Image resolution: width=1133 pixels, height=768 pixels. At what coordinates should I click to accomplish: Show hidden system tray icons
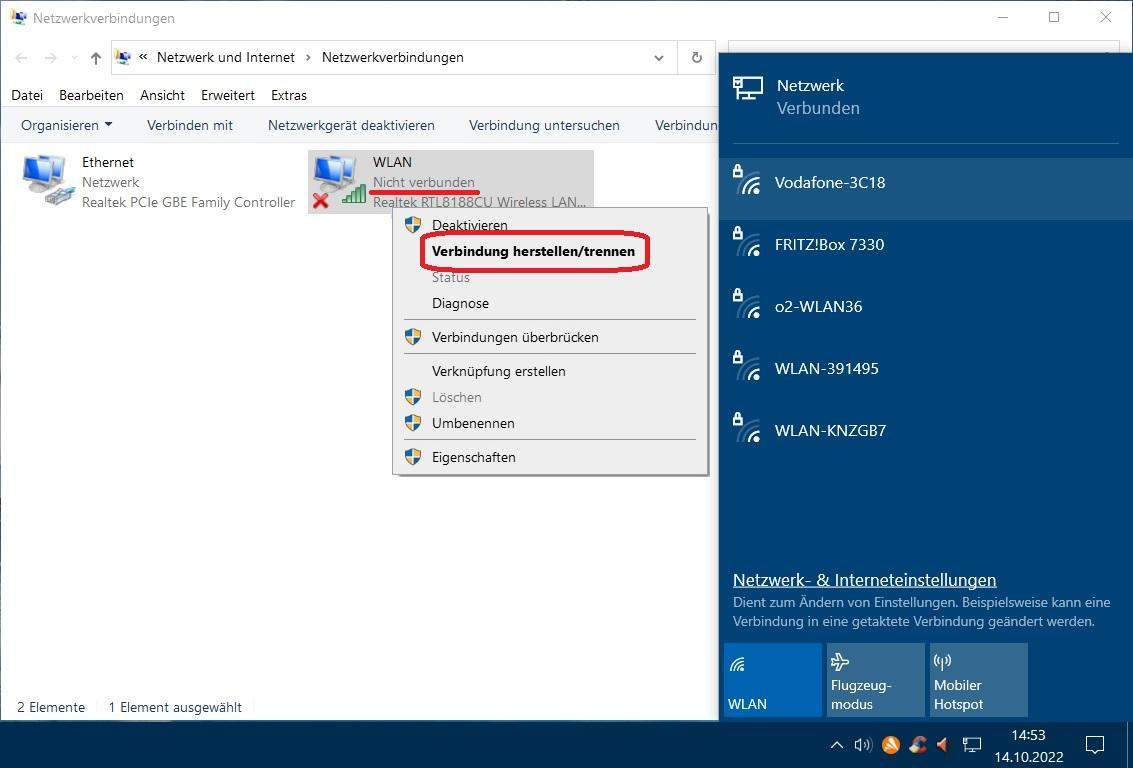click(x=837, y=745)
